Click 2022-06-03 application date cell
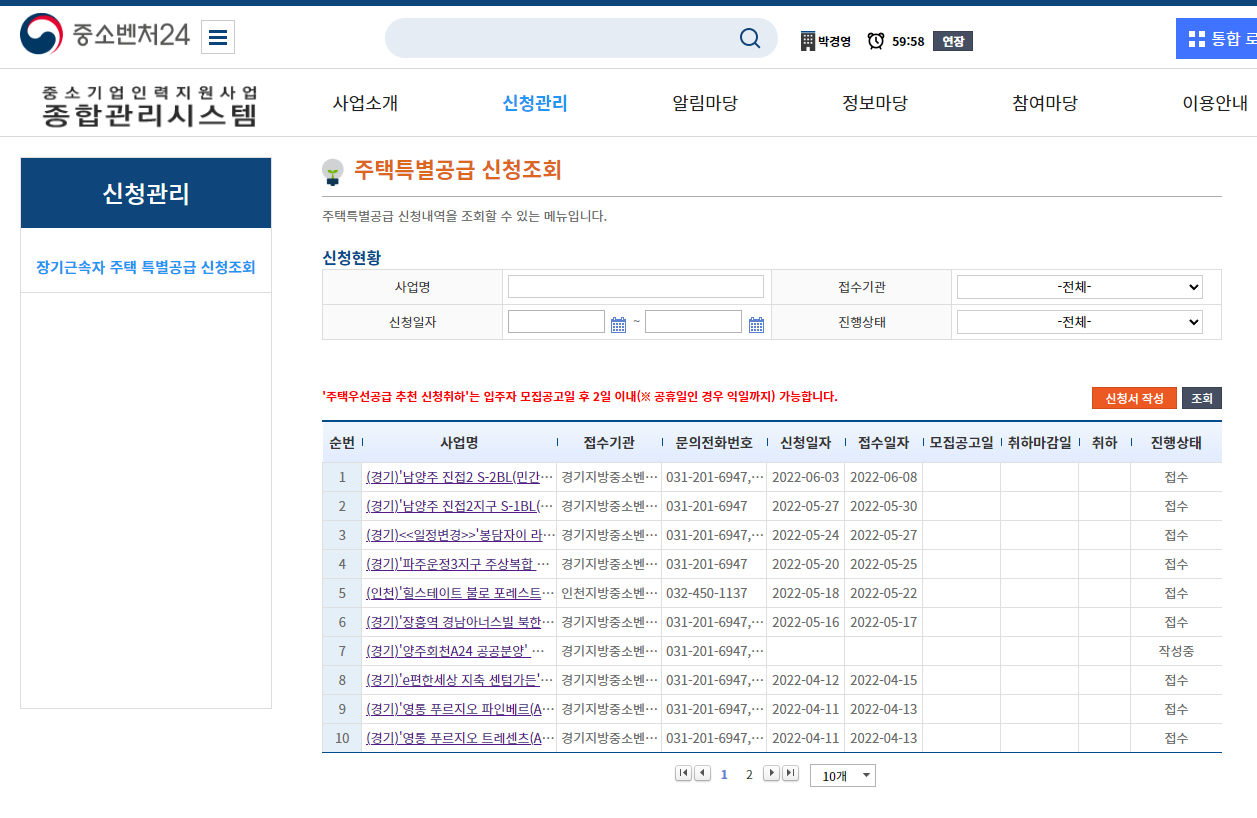 (x=805, y=477)
